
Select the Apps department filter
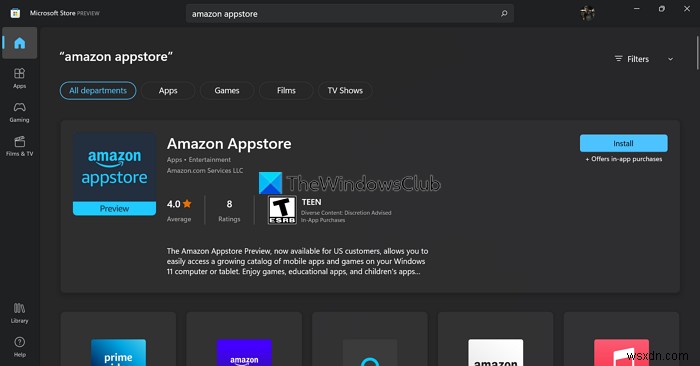168,91
